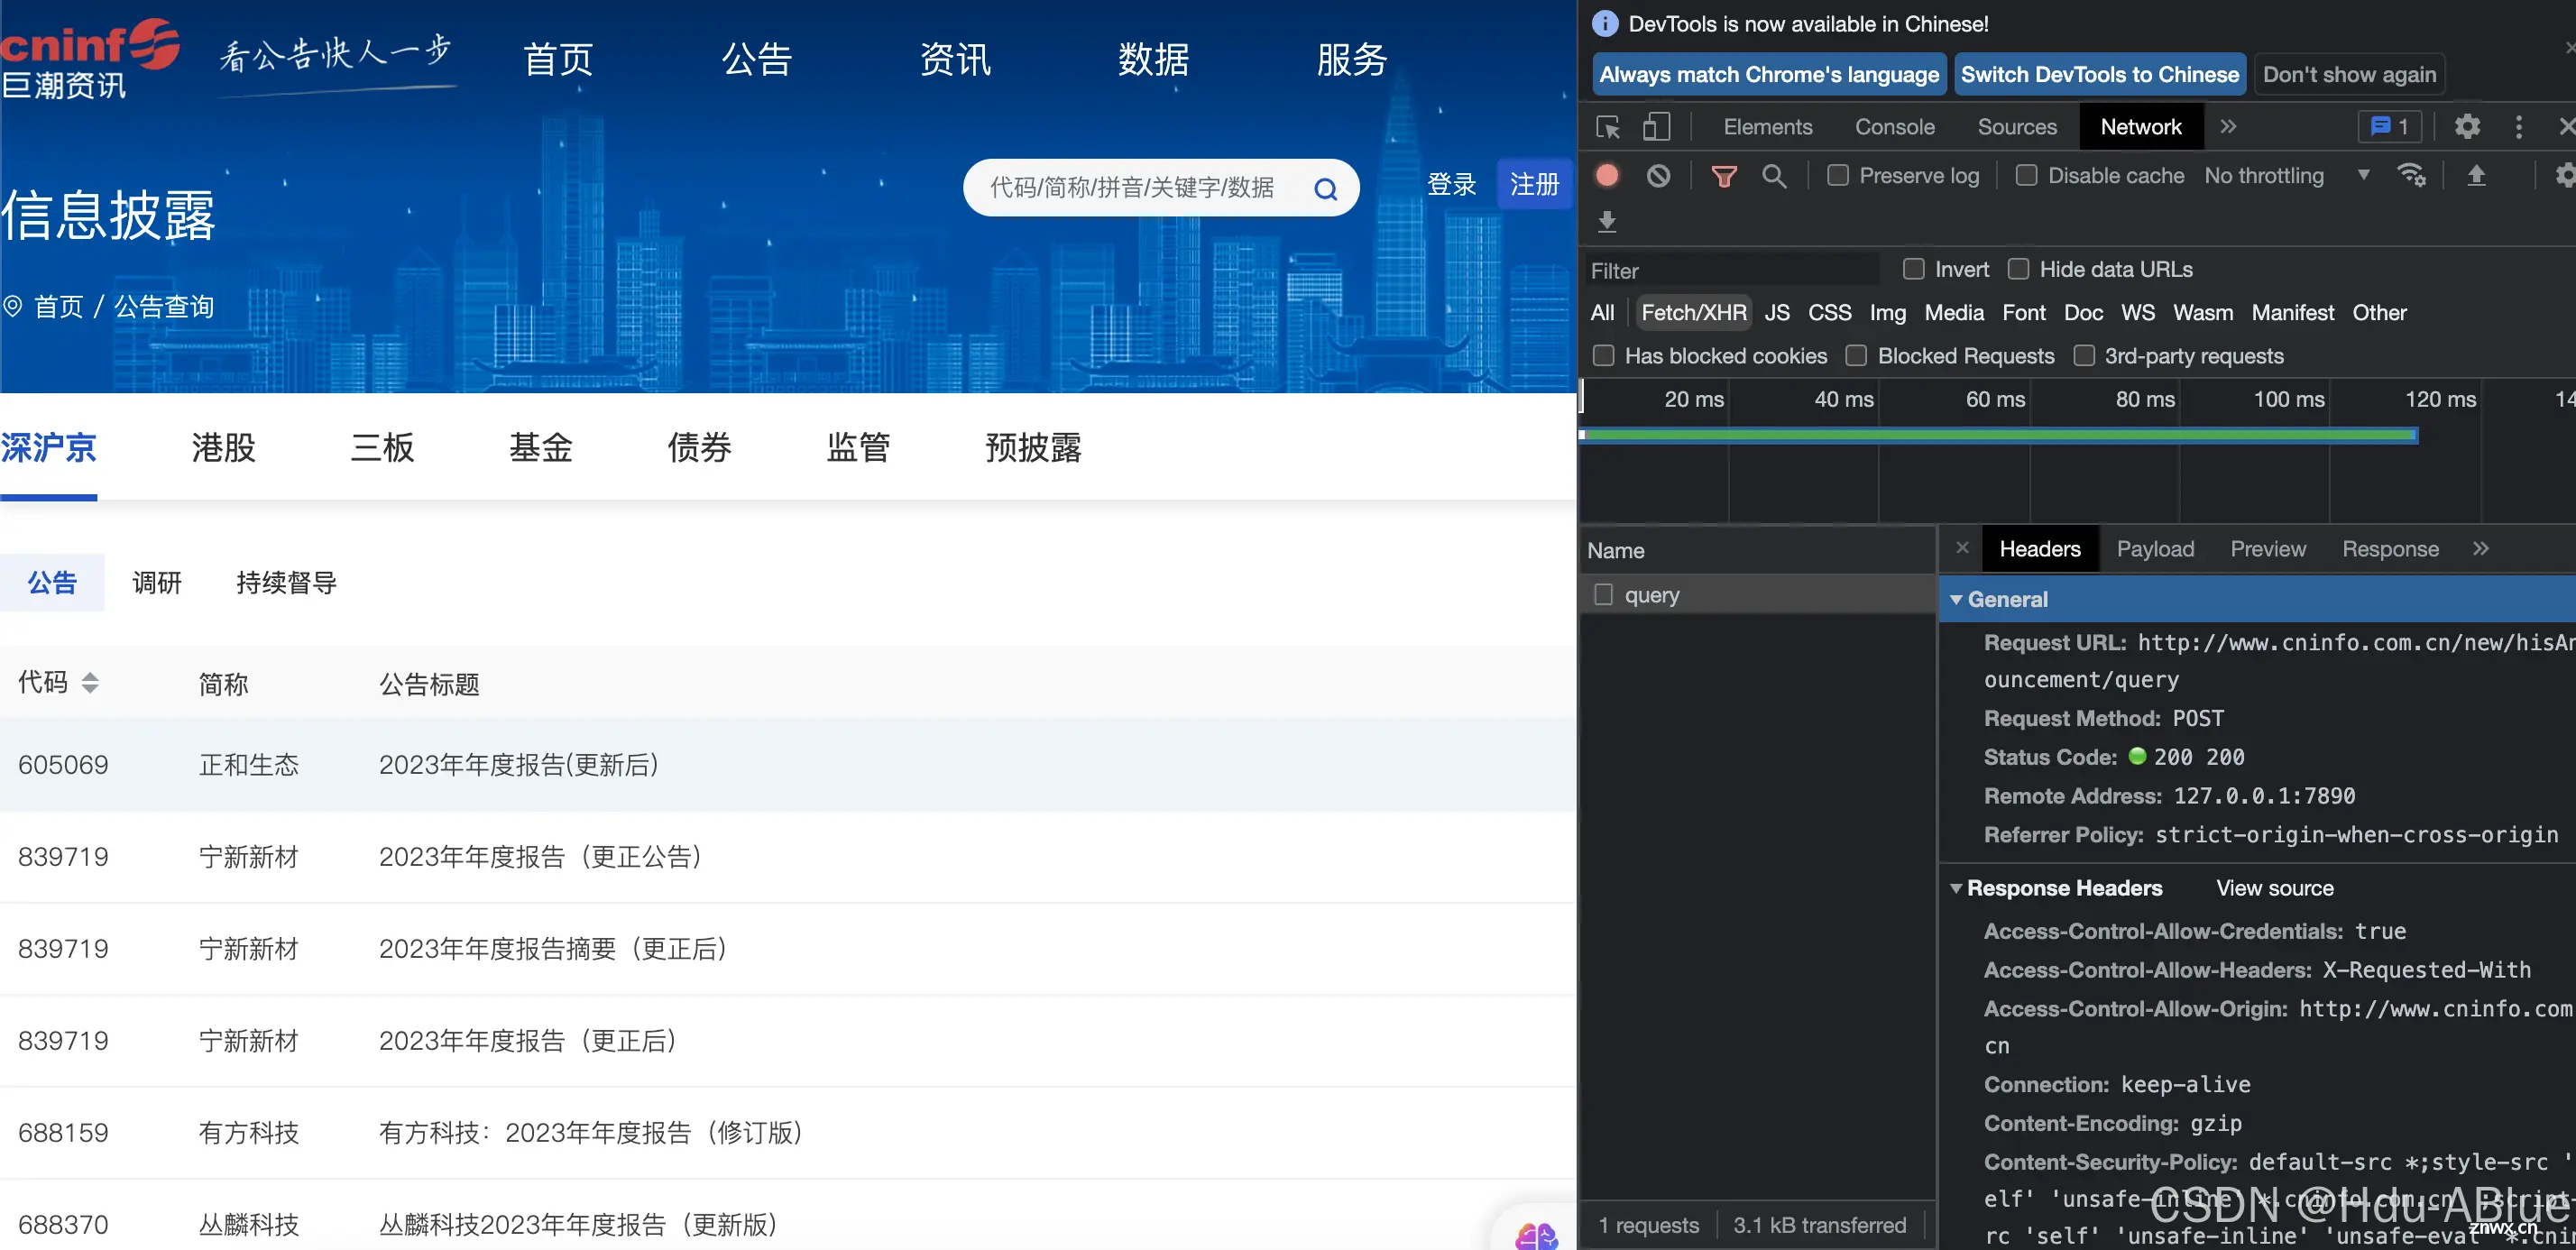Viewport: 2576px width, 1250px height.
Task: Click the record stop icon
Action: click(x=1608, y=176)
